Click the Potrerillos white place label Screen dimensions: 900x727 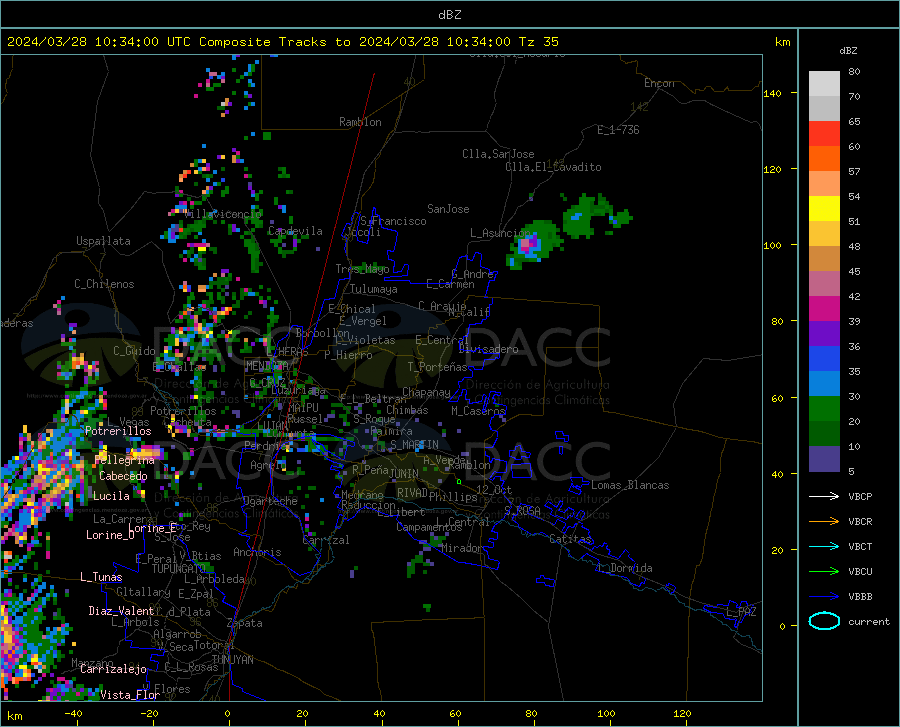tap(118, 431)
